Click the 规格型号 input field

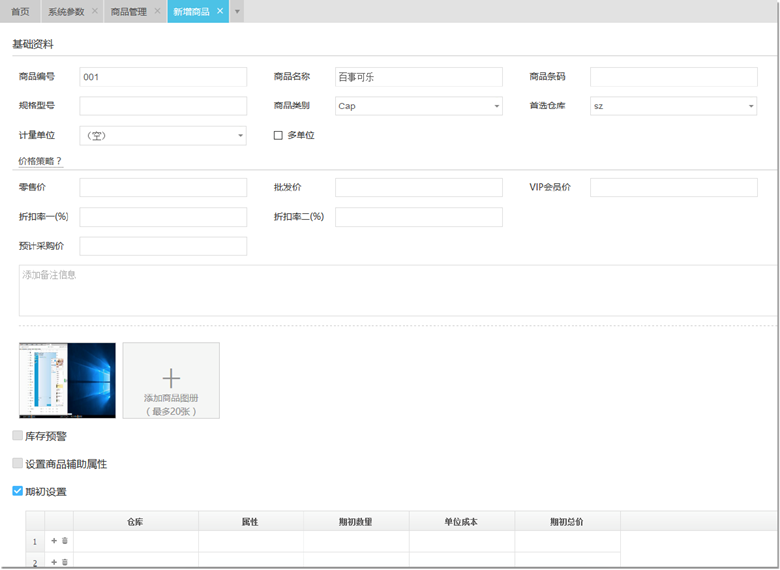click(x=163, y=106)
